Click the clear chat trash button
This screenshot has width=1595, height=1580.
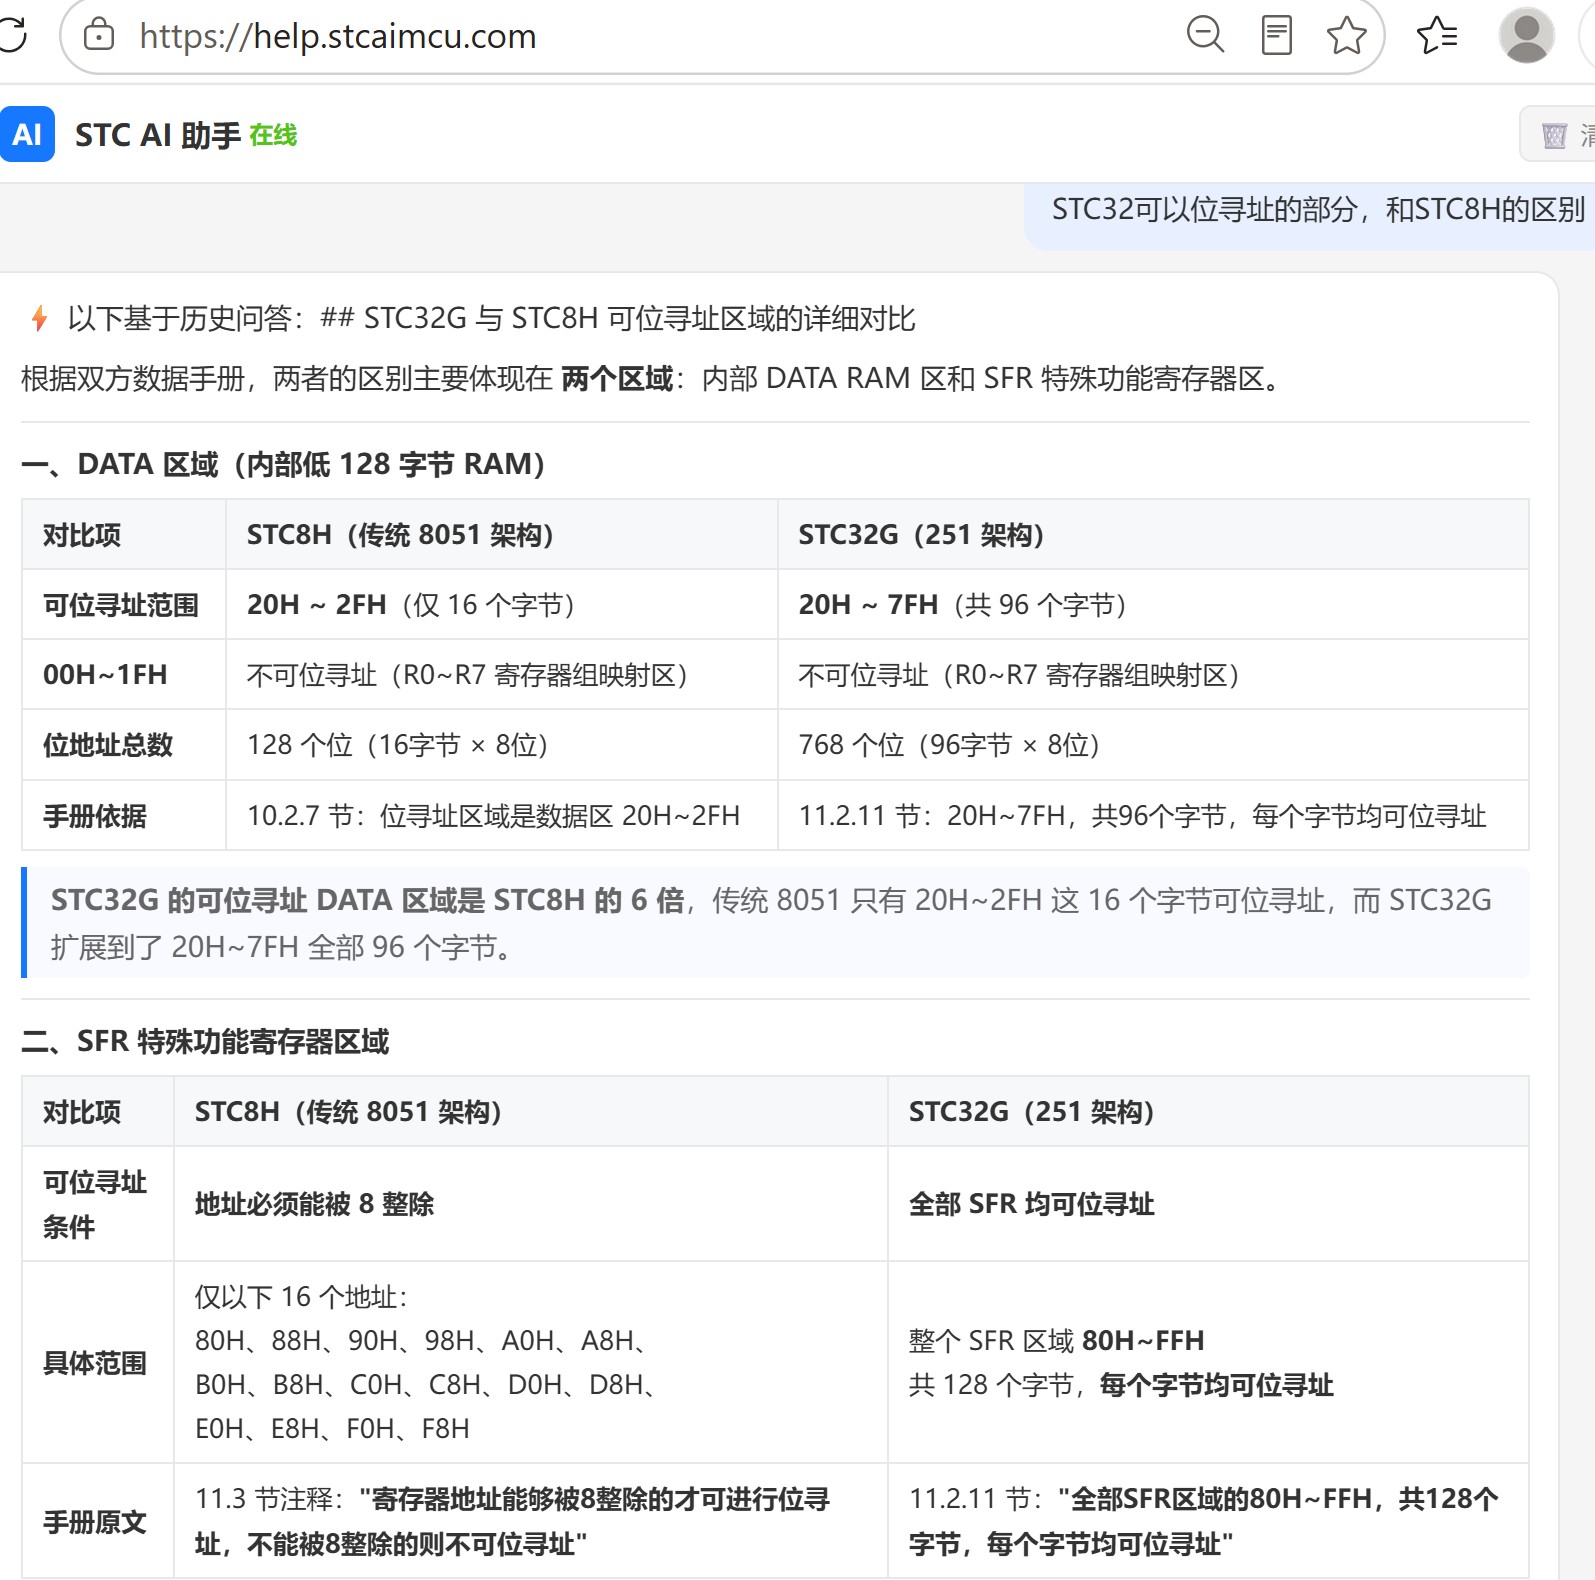coord(1557,134)
